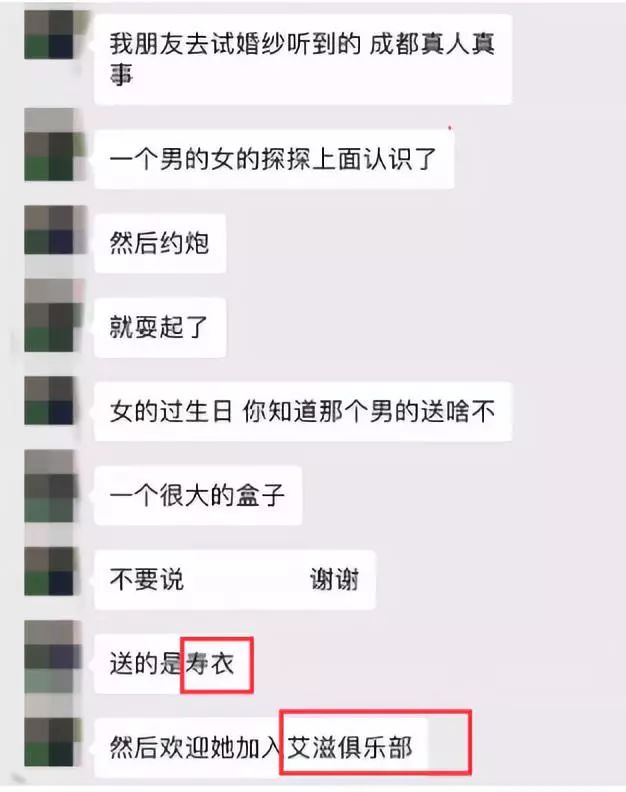Select the message bubble 我朋友去试婚纱听到的

303,60
